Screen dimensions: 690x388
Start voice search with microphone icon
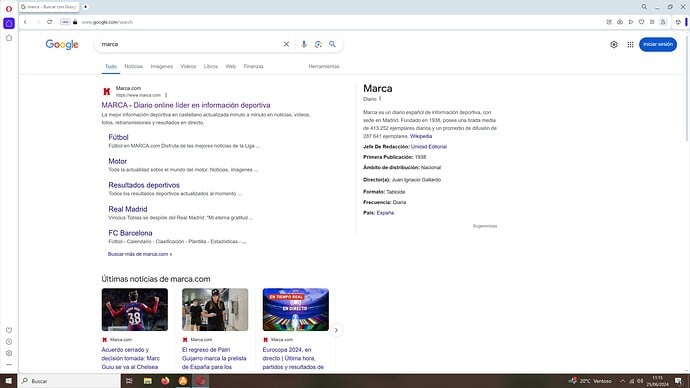[304, 44]
